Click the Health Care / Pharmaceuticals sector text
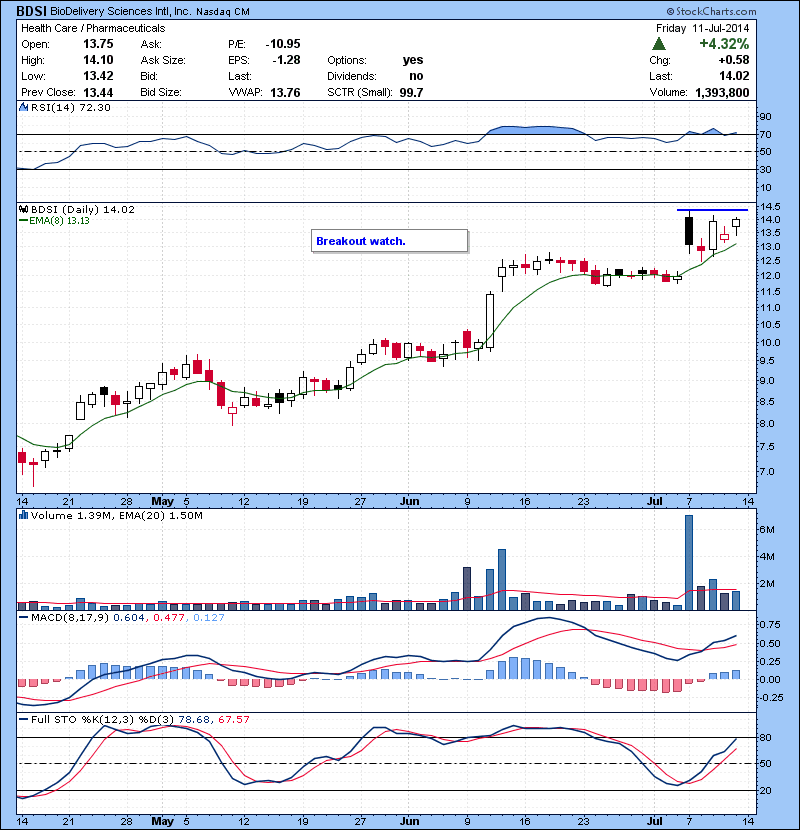 (93, 28)
